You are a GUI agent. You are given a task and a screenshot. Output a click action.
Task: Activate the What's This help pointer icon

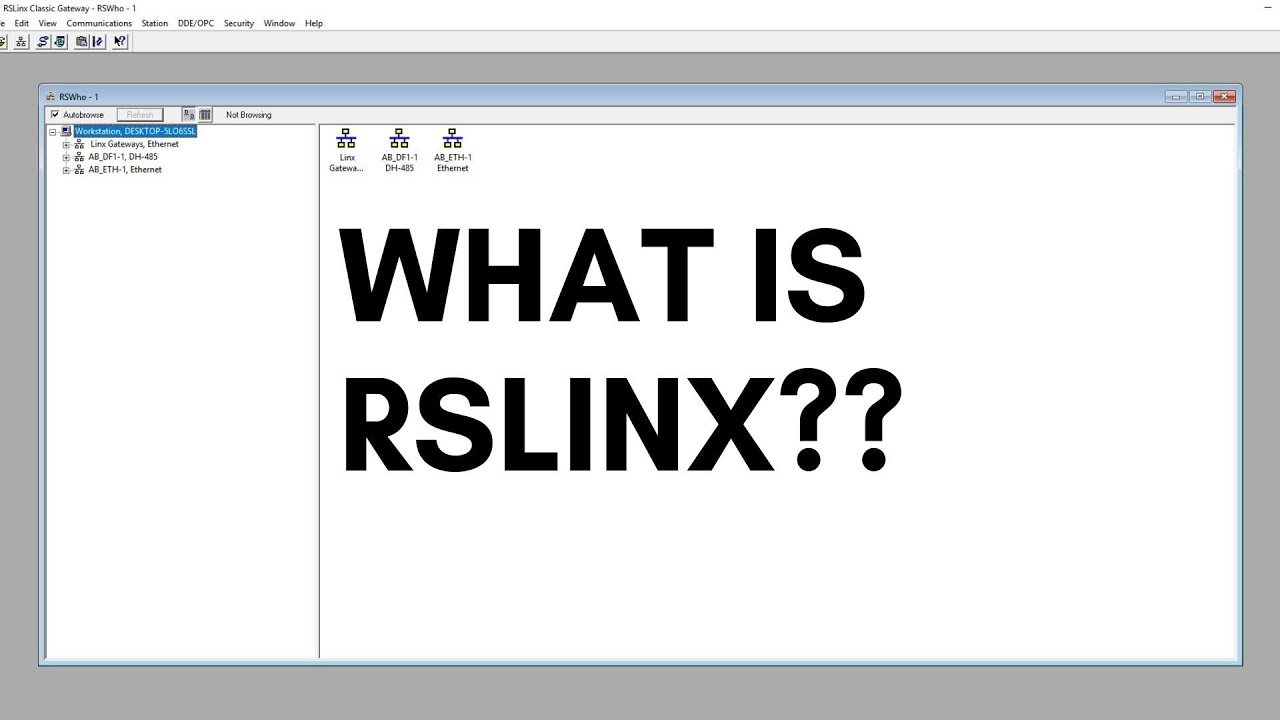click(120, 41)
